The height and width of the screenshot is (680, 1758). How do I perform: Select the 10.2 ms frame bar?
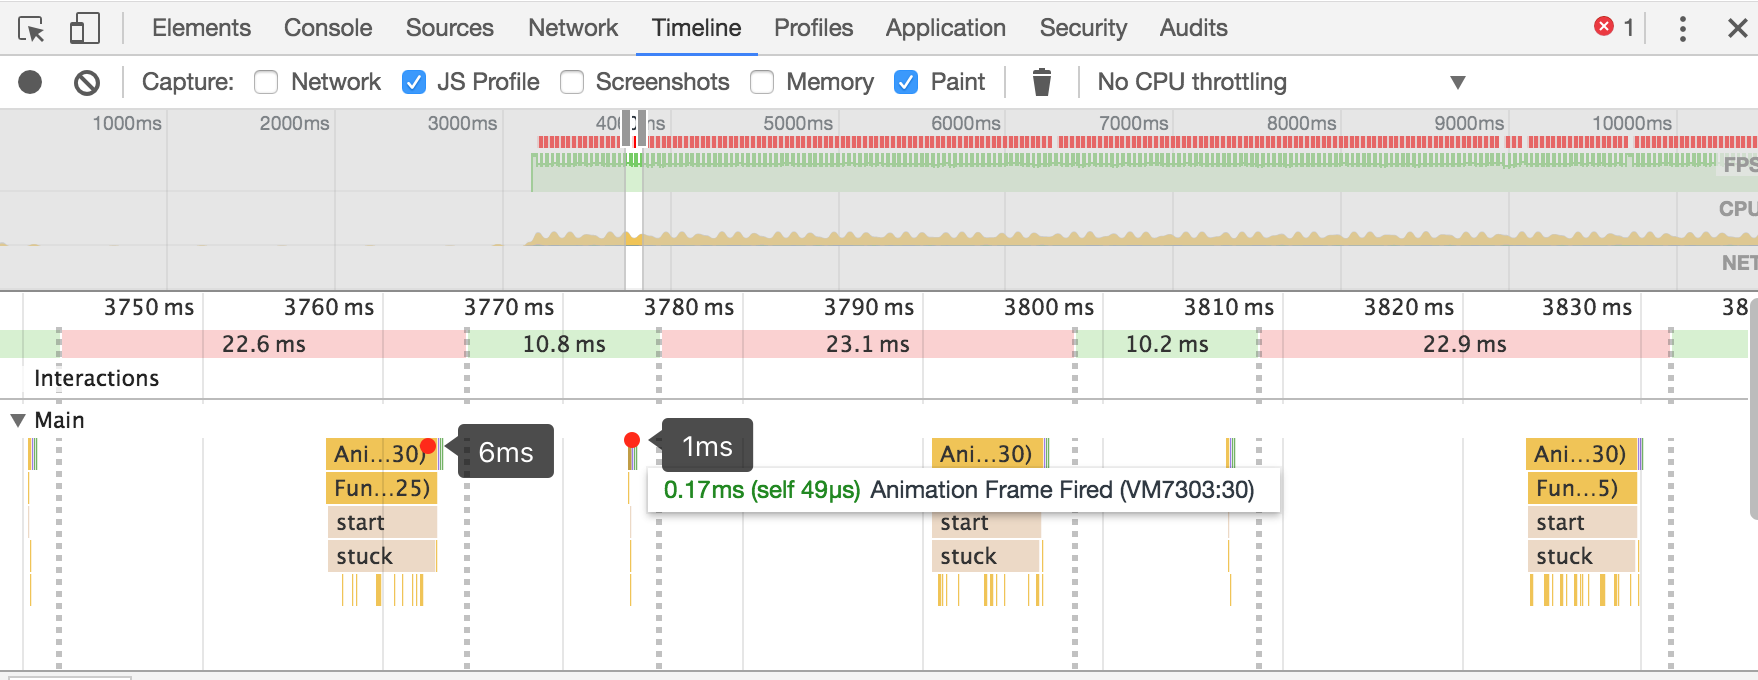1167,344
